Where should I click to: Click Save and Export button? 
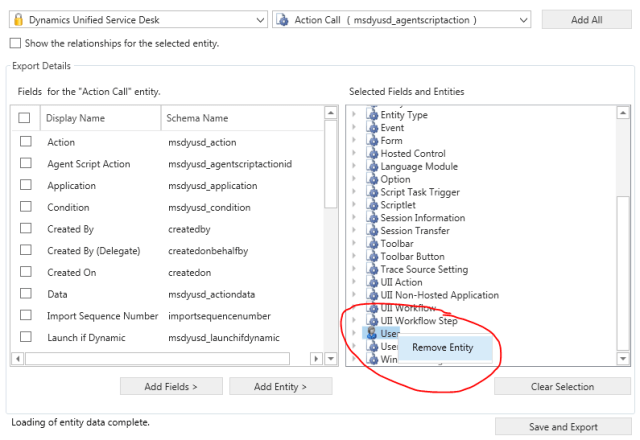click(x=563, y=427)
